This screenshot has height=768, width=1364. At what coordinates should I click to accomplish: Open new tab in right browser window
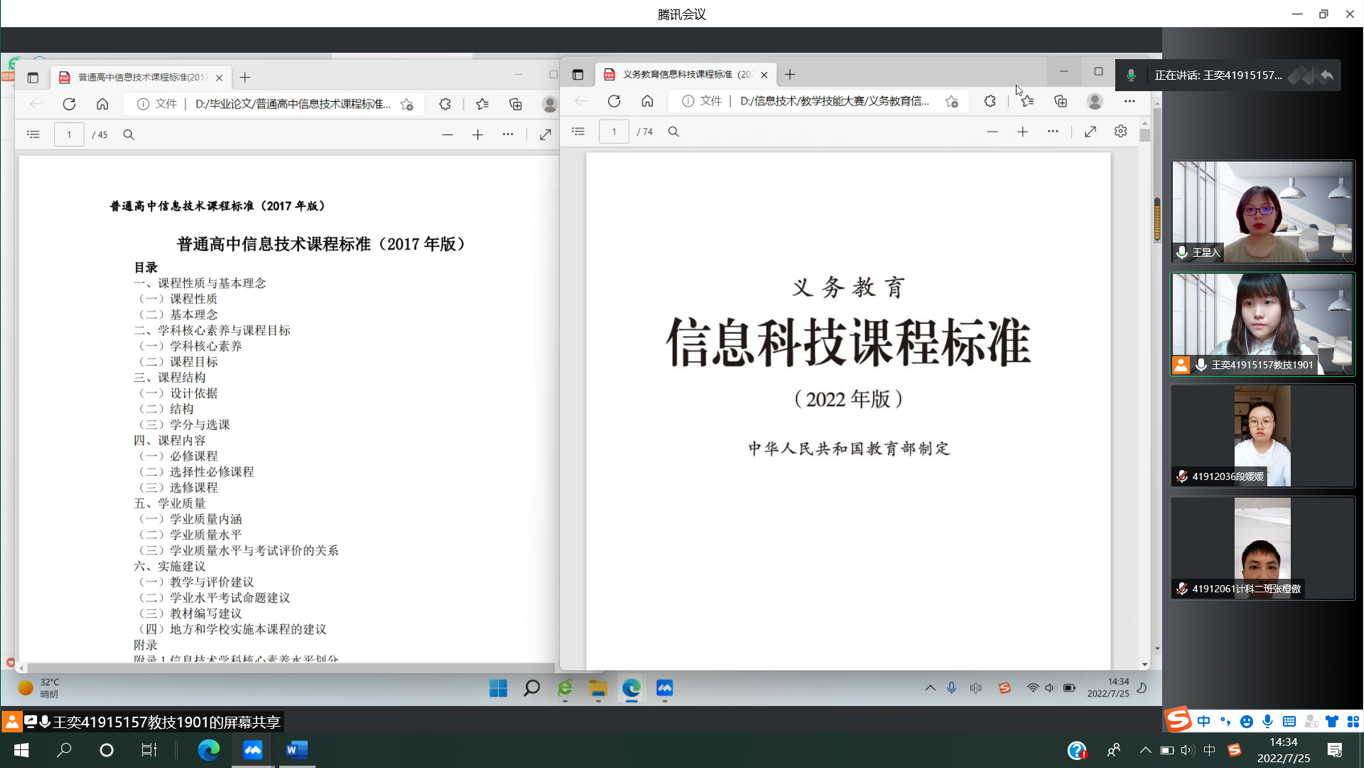[x=790, y=74]
